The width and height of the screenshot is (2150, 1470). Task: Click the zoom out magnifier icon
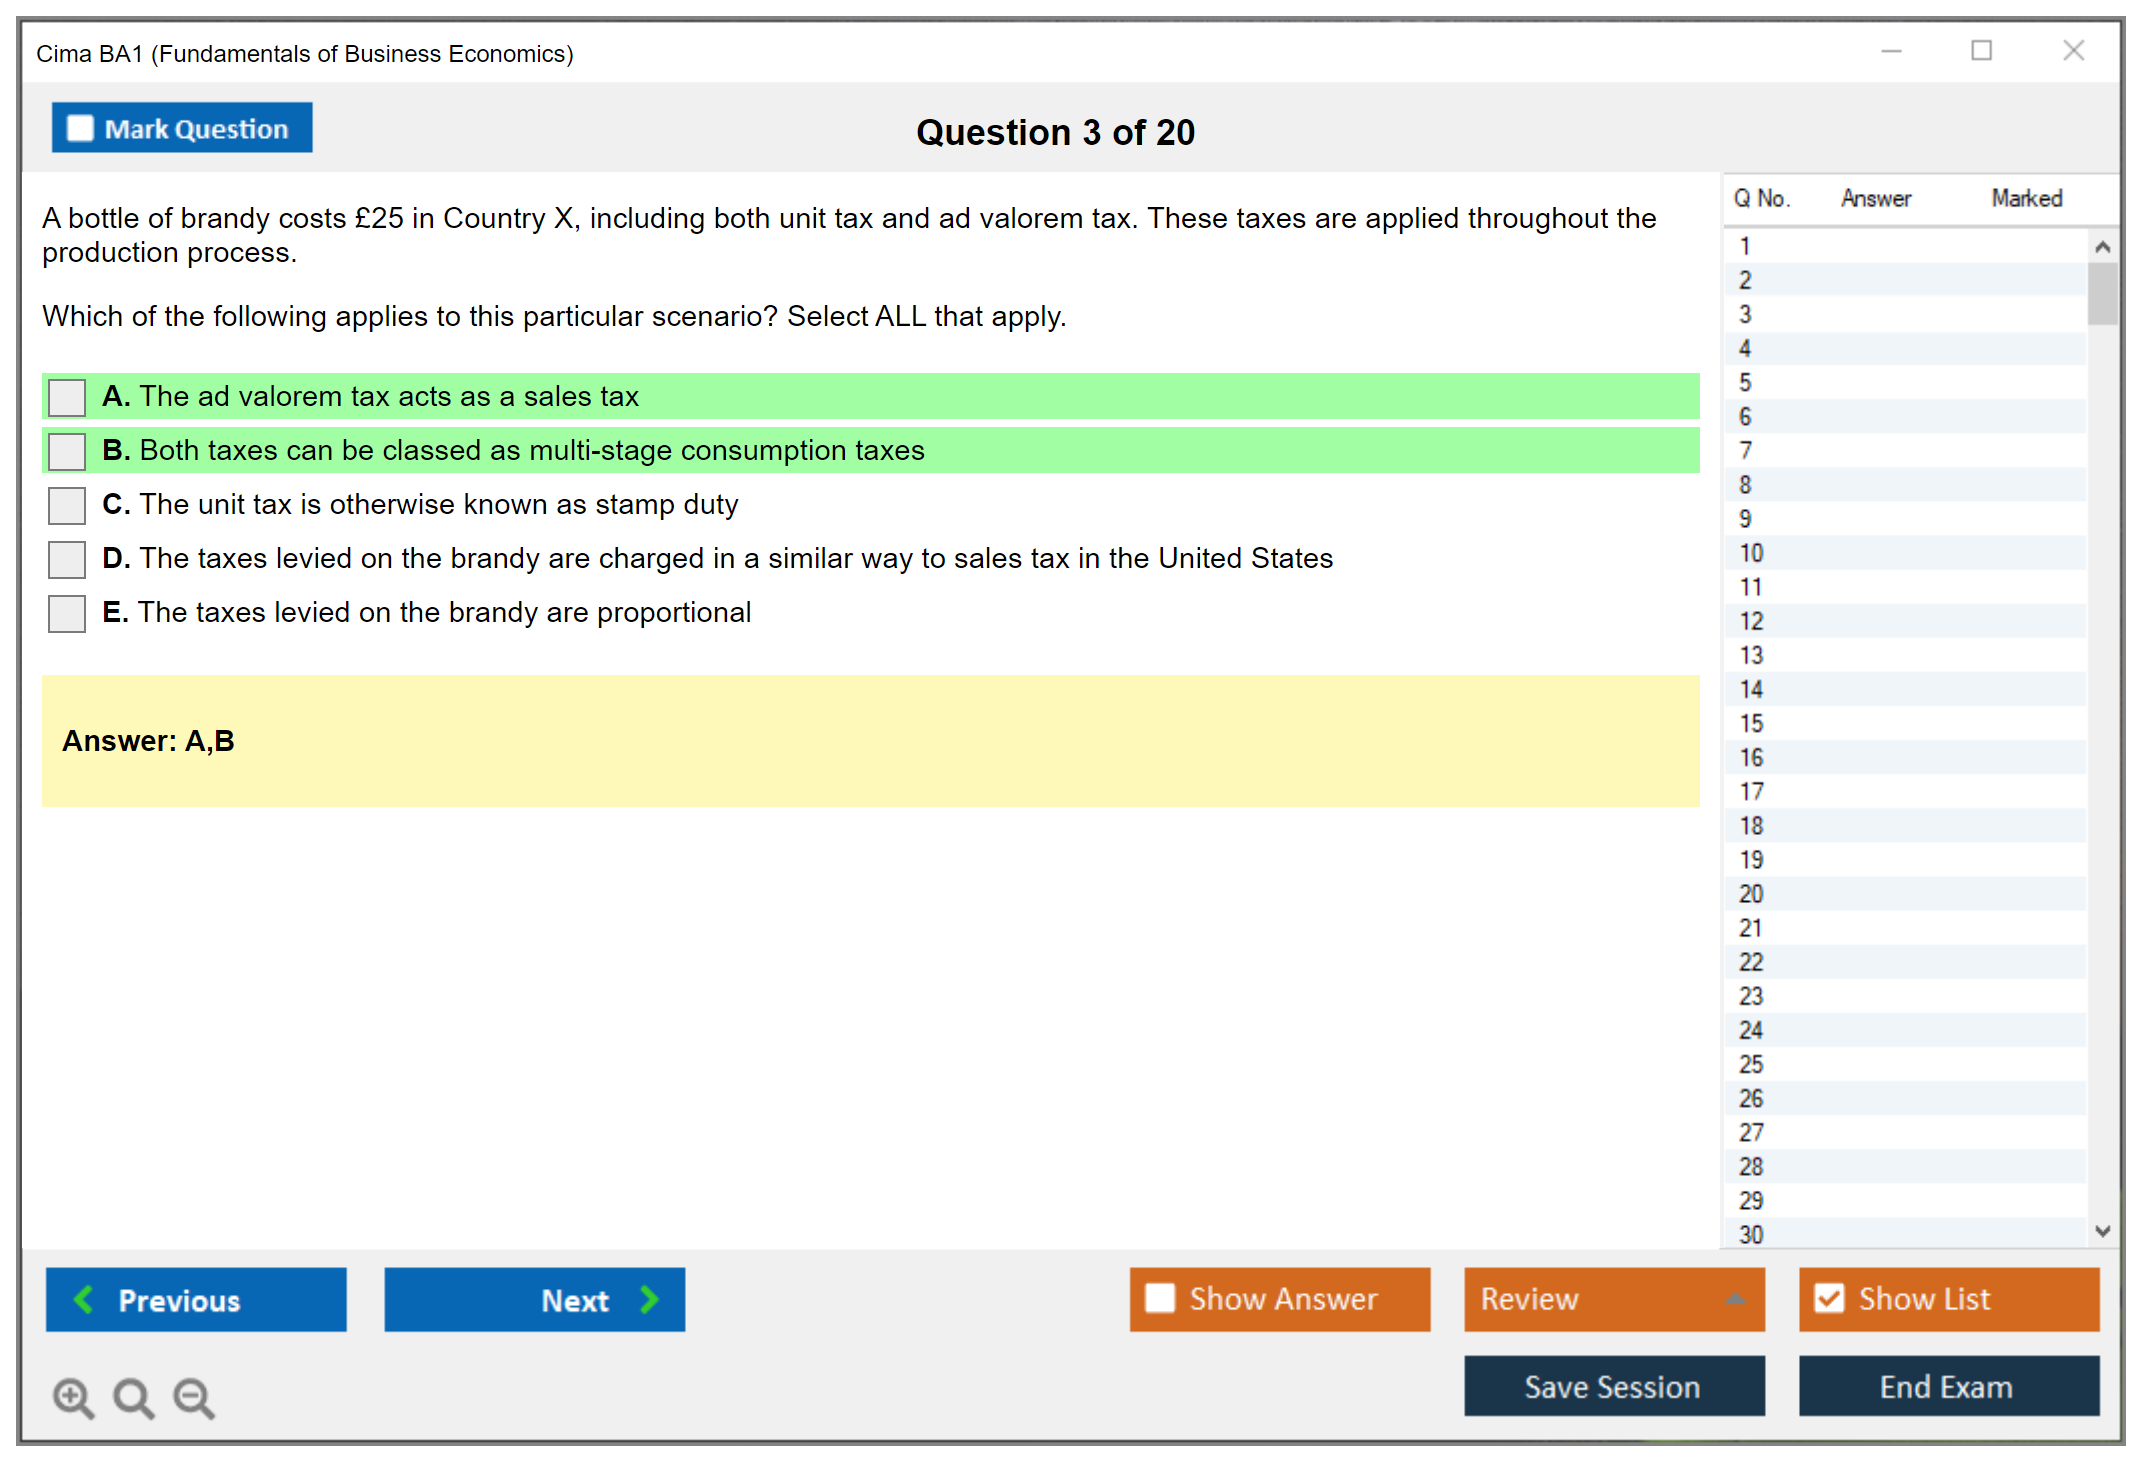point(194,1397)
